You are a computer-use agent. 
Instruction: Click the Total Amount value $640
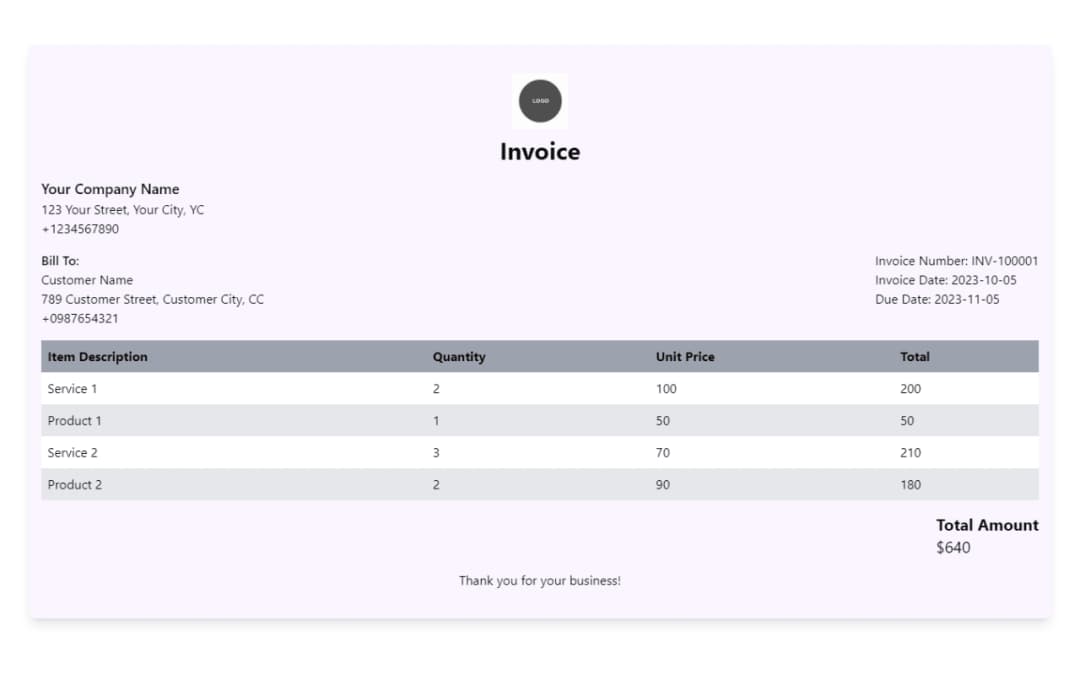[953, 547]
